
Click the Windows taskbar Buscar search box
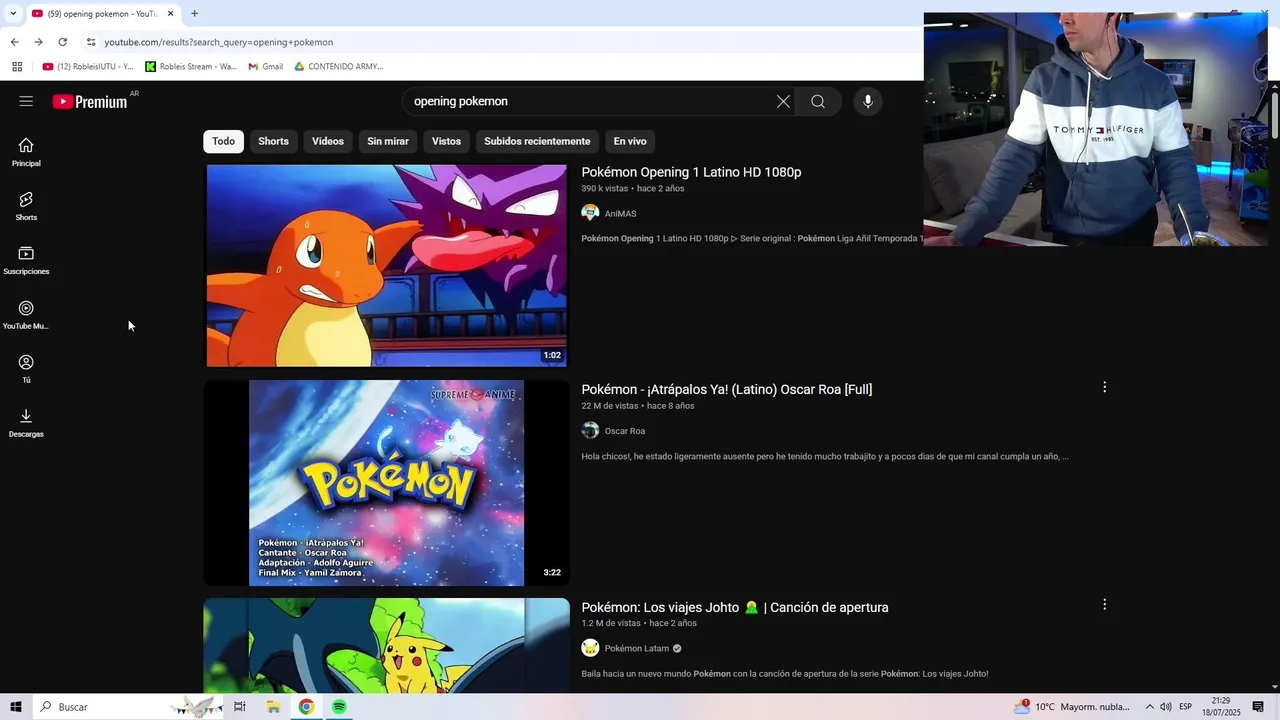(130, 707)
